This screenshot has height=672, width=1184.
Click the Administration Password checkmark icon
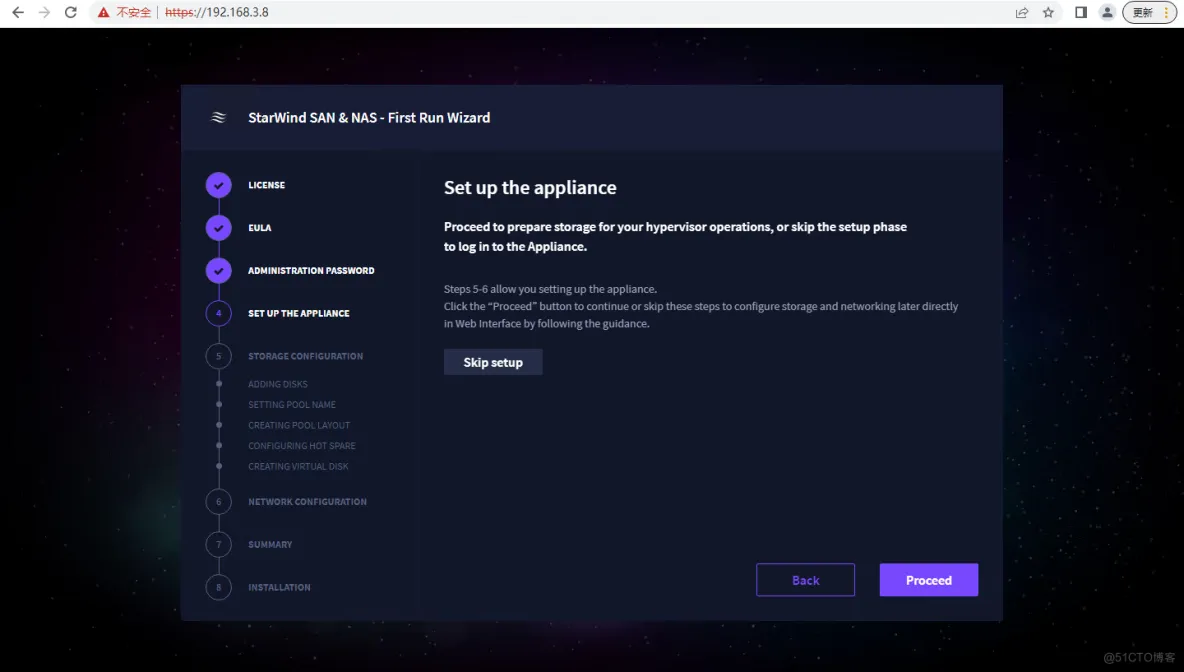(219, 271)
